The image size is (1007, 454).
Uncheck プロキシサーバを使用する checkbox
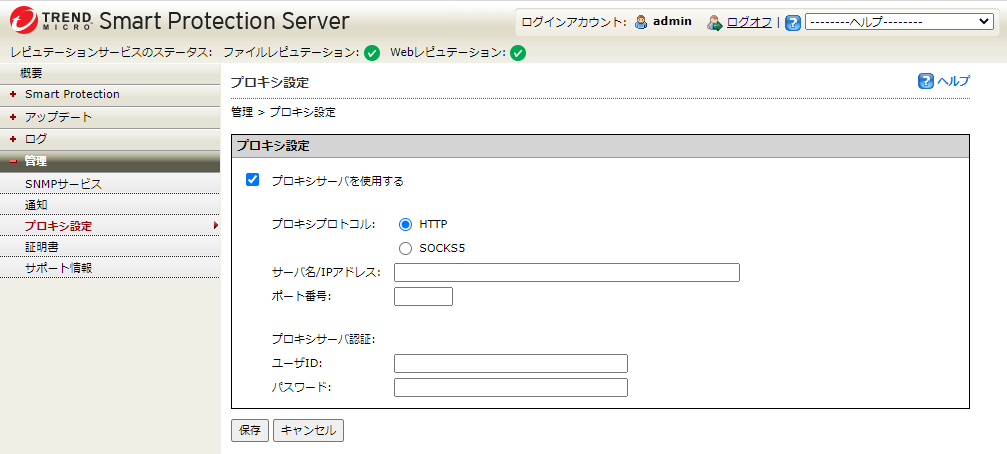point(253,181)
